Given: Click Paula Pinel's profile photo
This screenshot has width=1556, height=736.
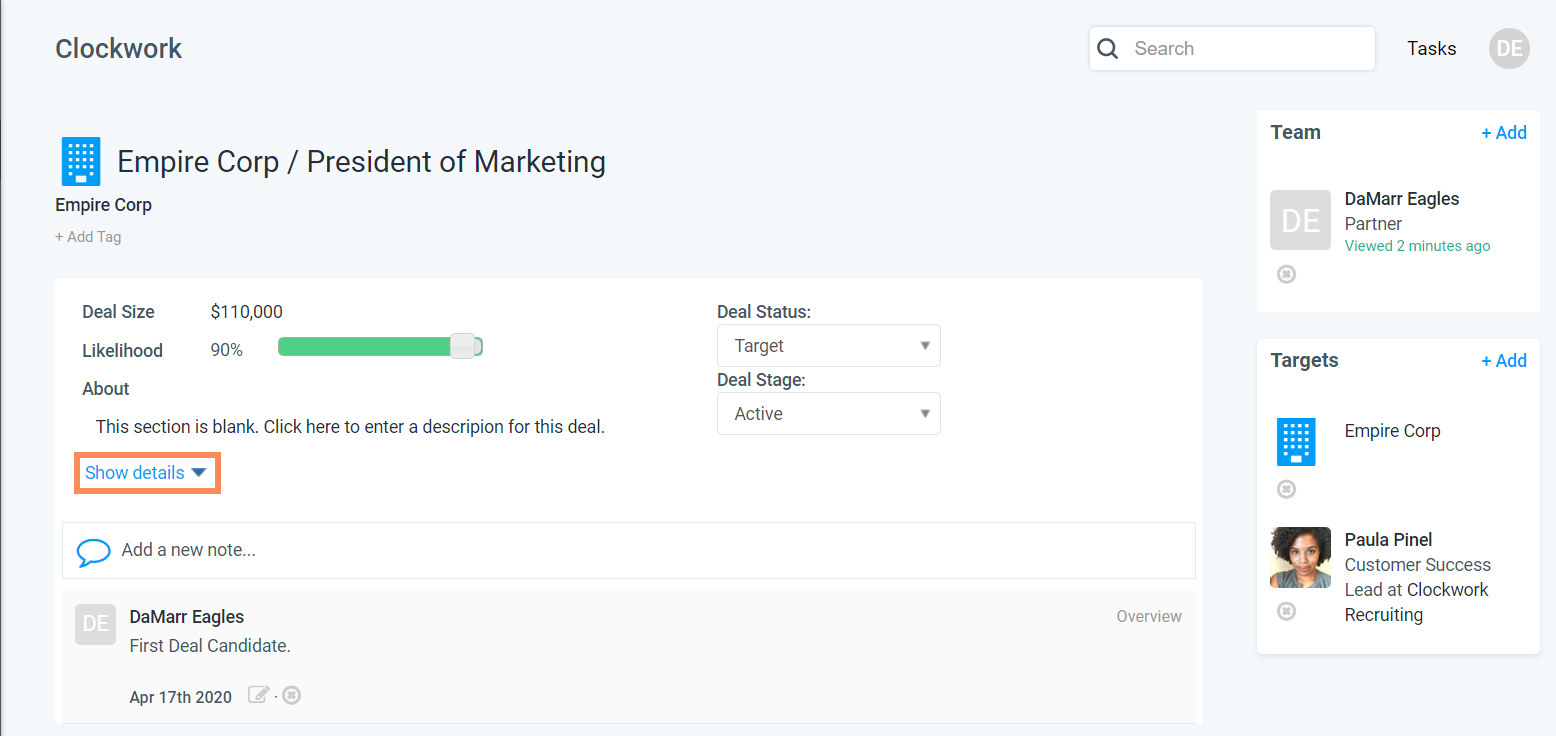Looking at the screenshot, I should tap(1300, 558).
